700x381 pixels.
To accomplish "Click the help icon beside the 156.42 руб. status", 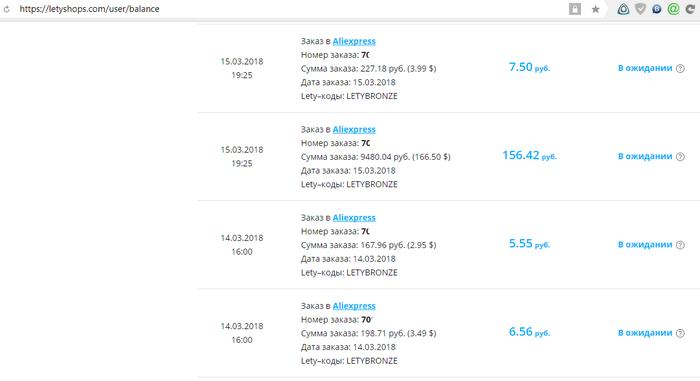I will (x=680, y=156).
